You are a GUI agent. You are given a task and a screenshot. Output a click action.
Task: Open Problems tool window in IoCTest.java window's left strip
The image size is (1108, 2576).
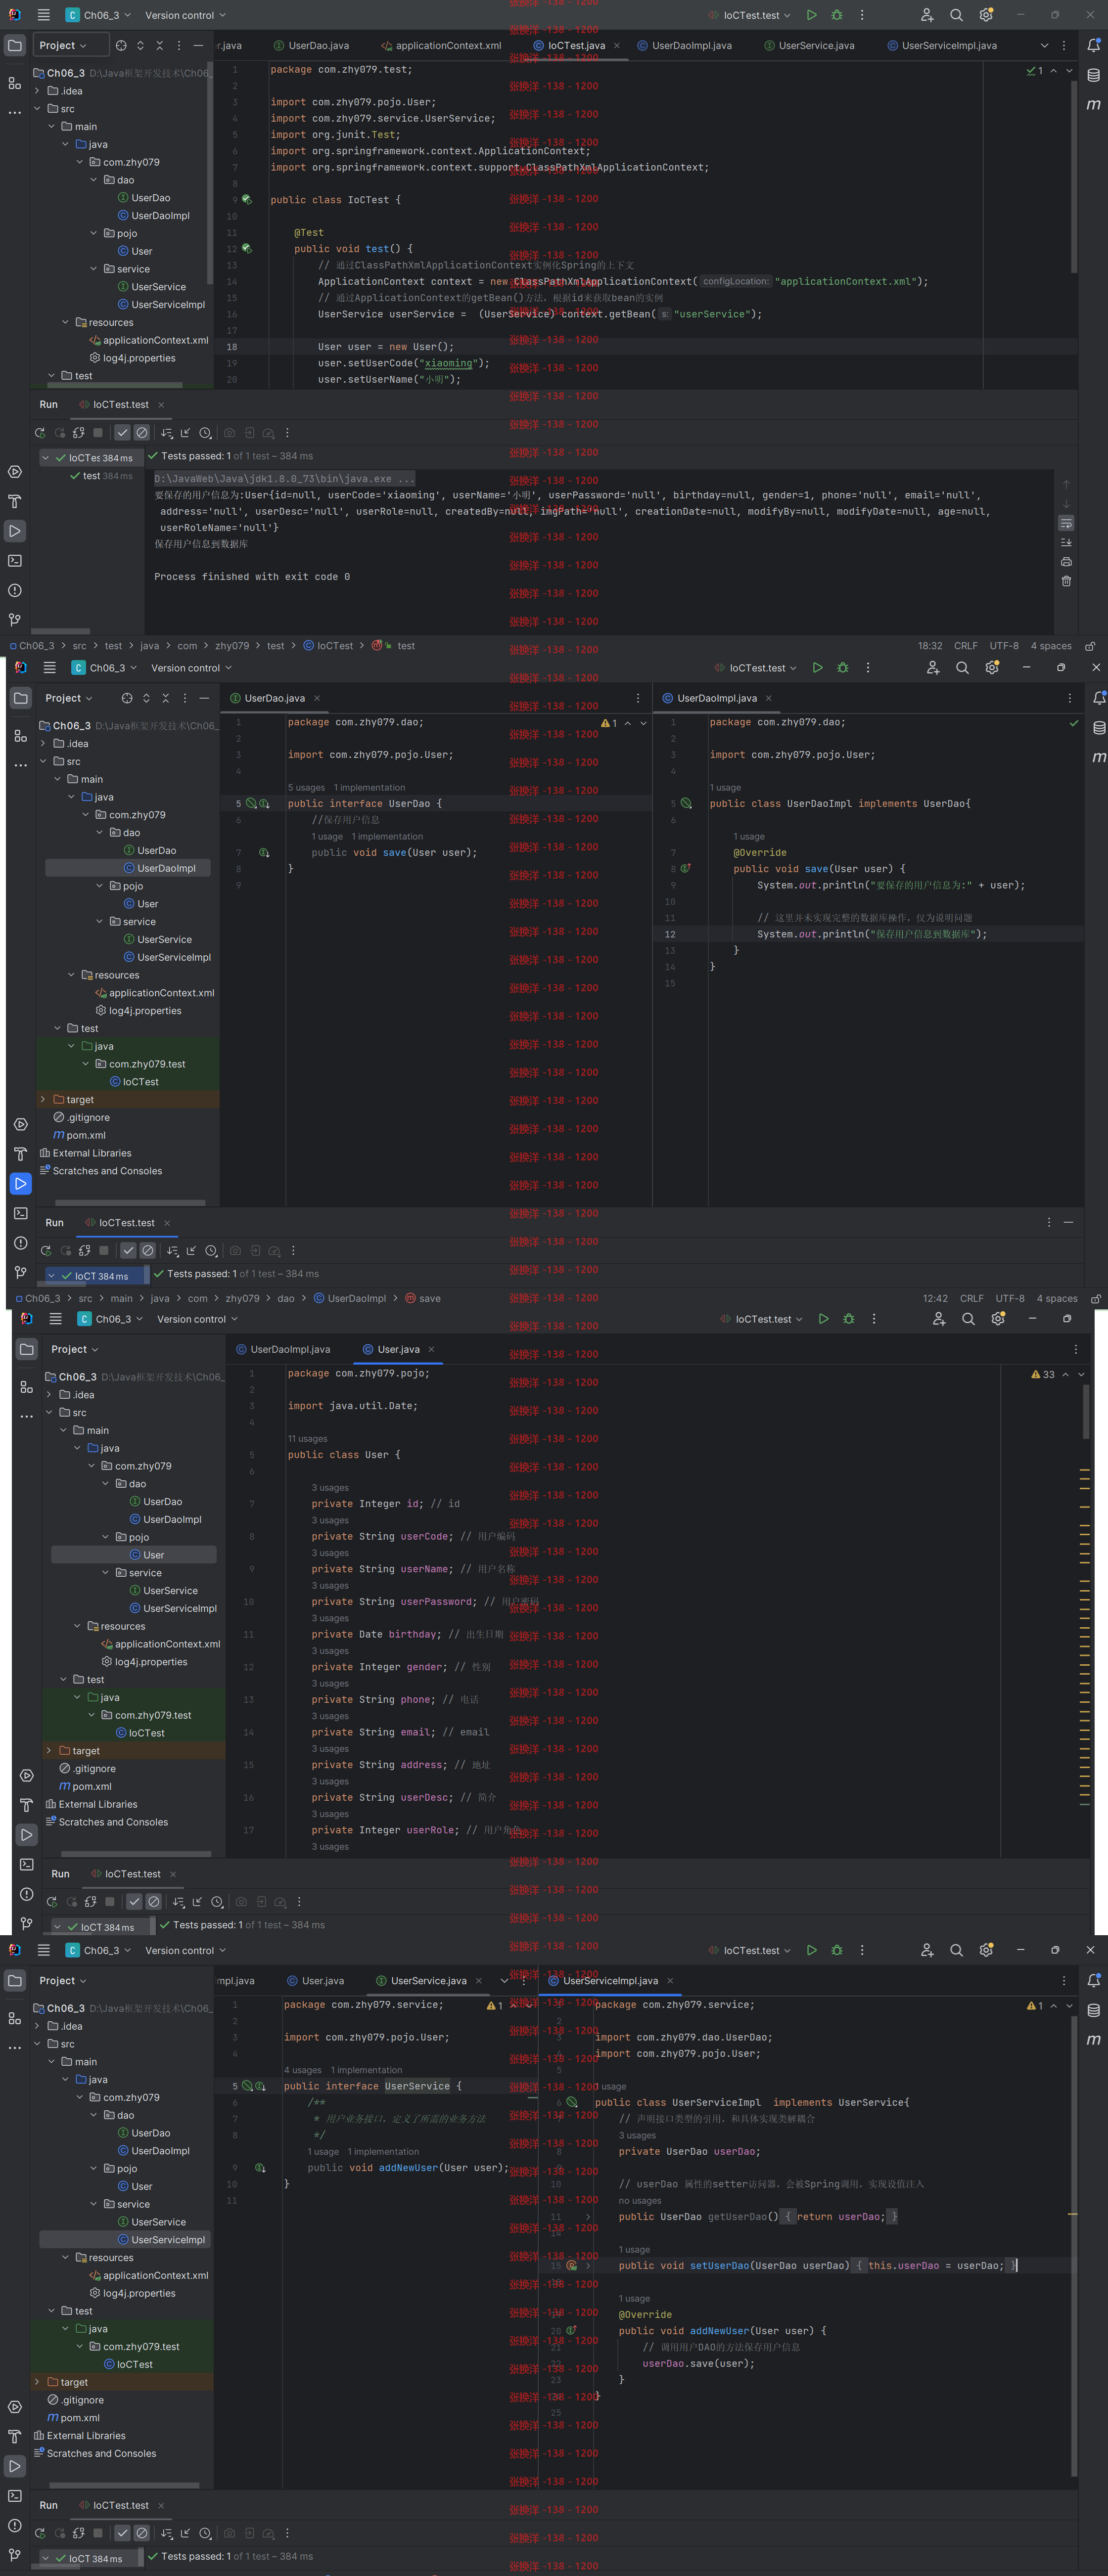[x=15, y=590]
